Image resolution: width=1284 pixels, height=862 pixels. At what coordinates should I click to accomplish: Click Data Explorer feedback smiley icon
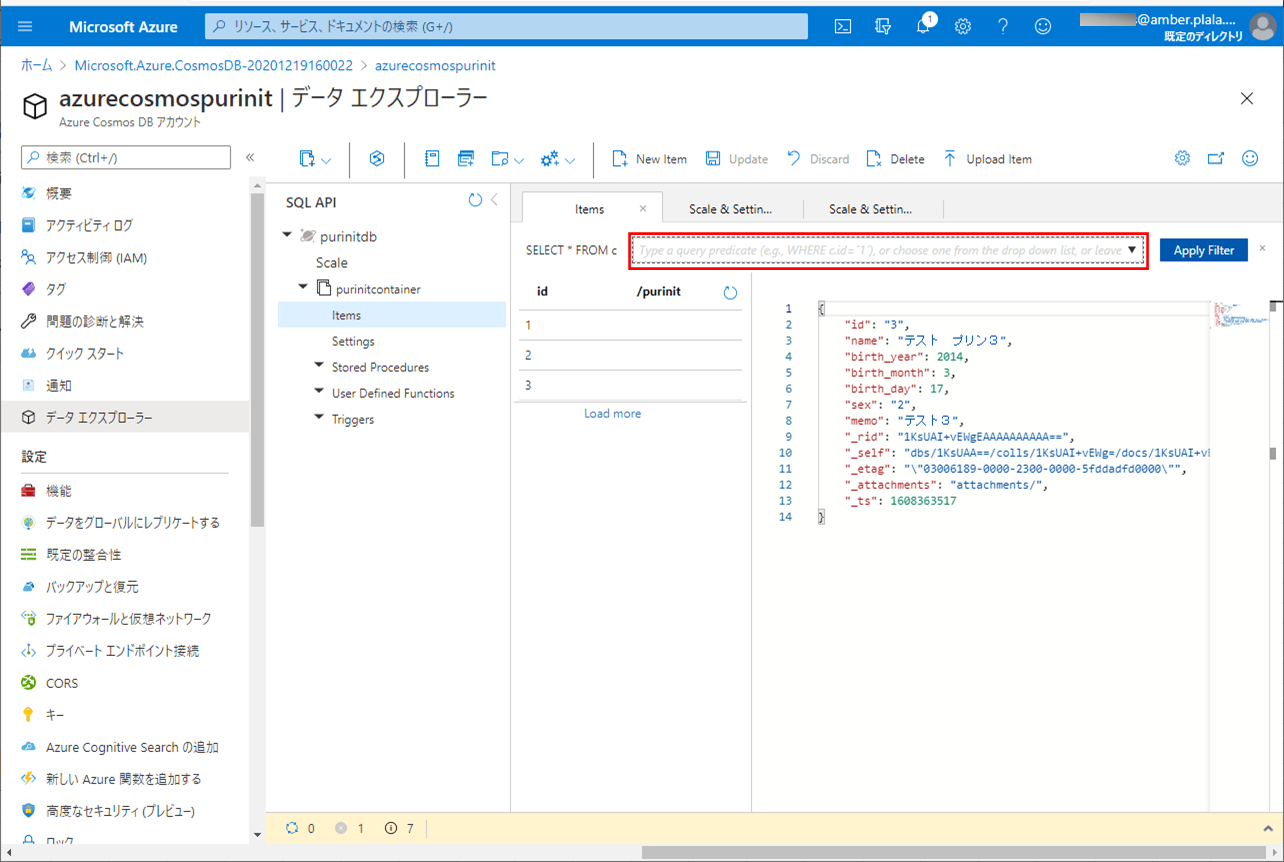tap(1250, 158)
